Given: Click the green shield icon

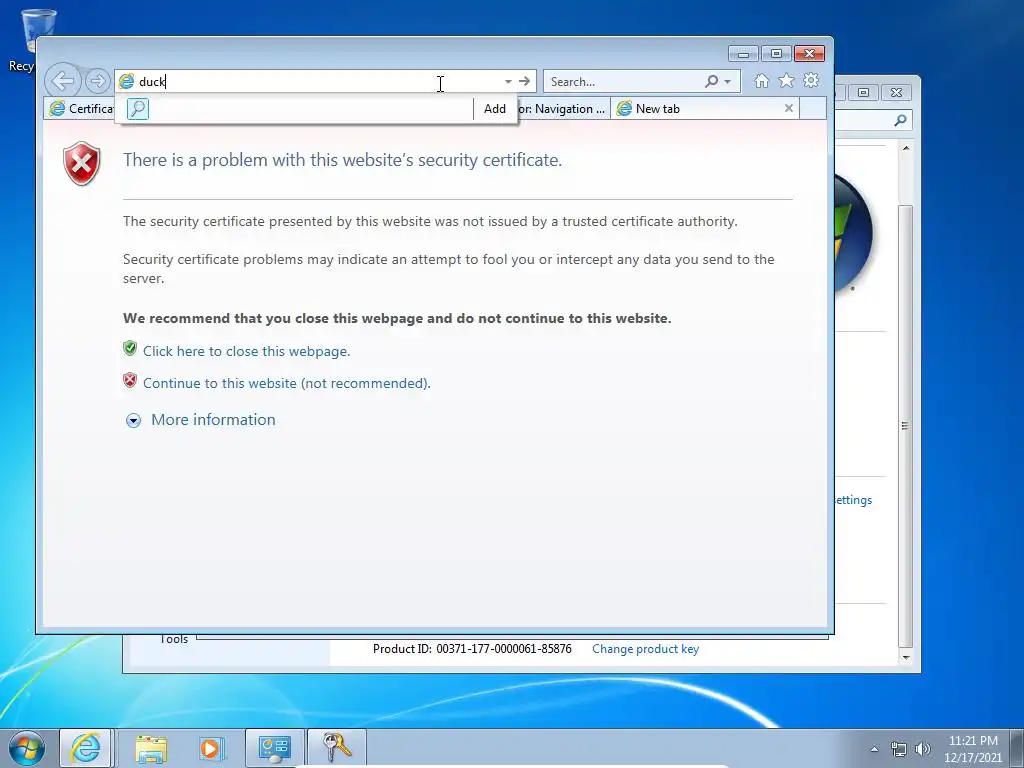Looking at the screenshot, I should pyautogui.click(x=130, y=348).
